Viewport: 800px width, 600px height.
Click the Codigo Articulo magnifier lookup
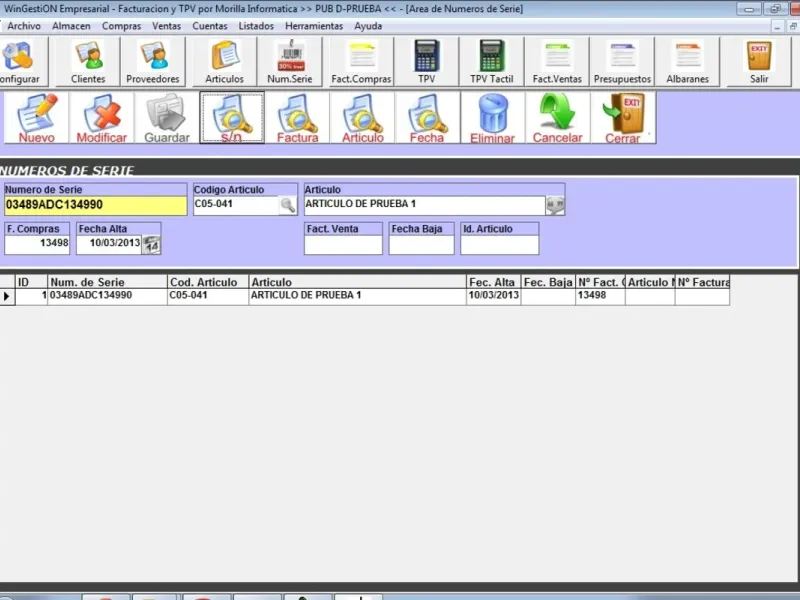click(288, 205)
